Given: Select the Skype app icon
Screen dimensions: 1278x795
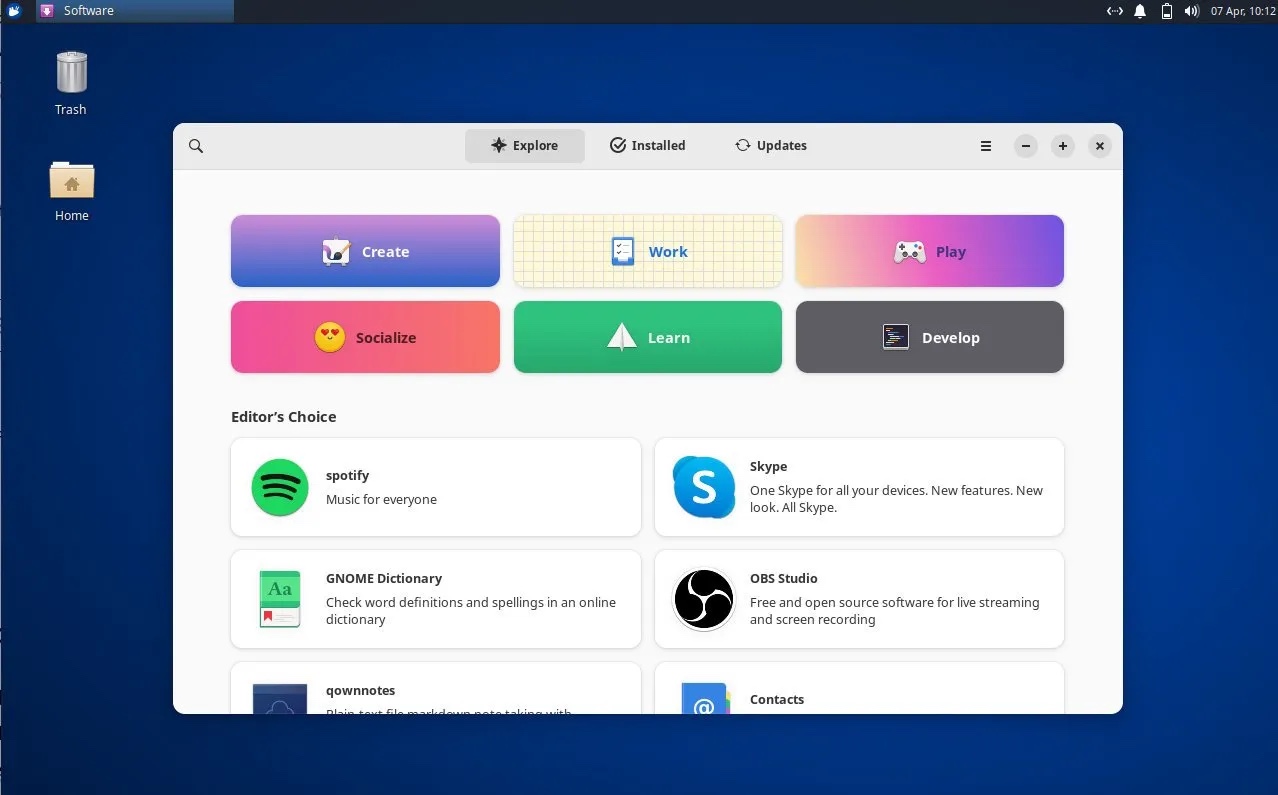Looking at the screenshot, I should [x=703, y=487].
